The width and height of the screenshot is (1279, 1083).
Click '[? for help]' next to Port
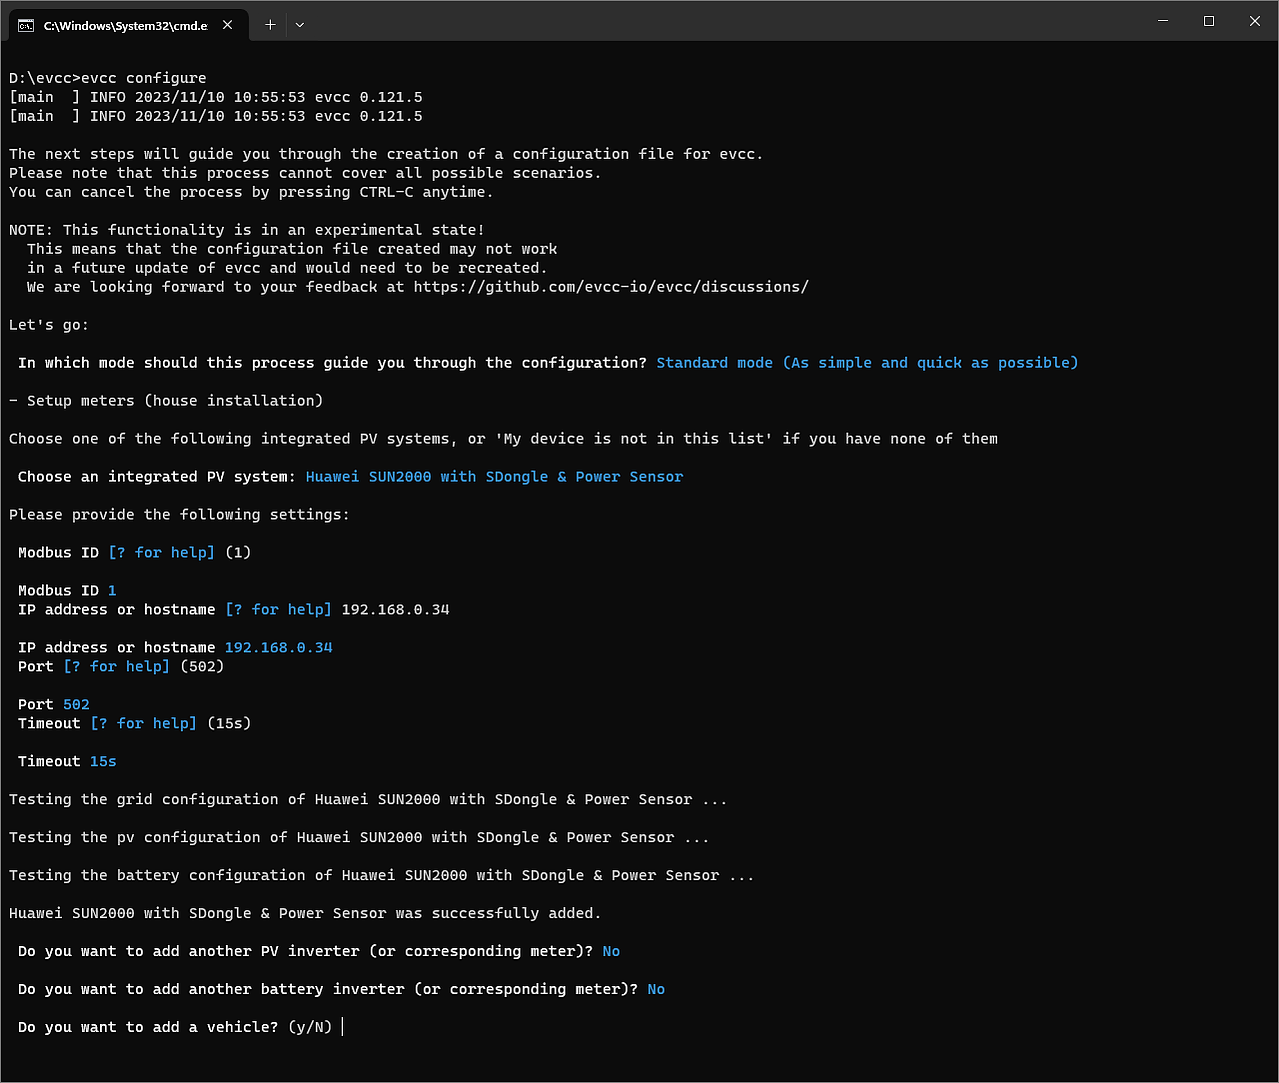tap(116, 667)
